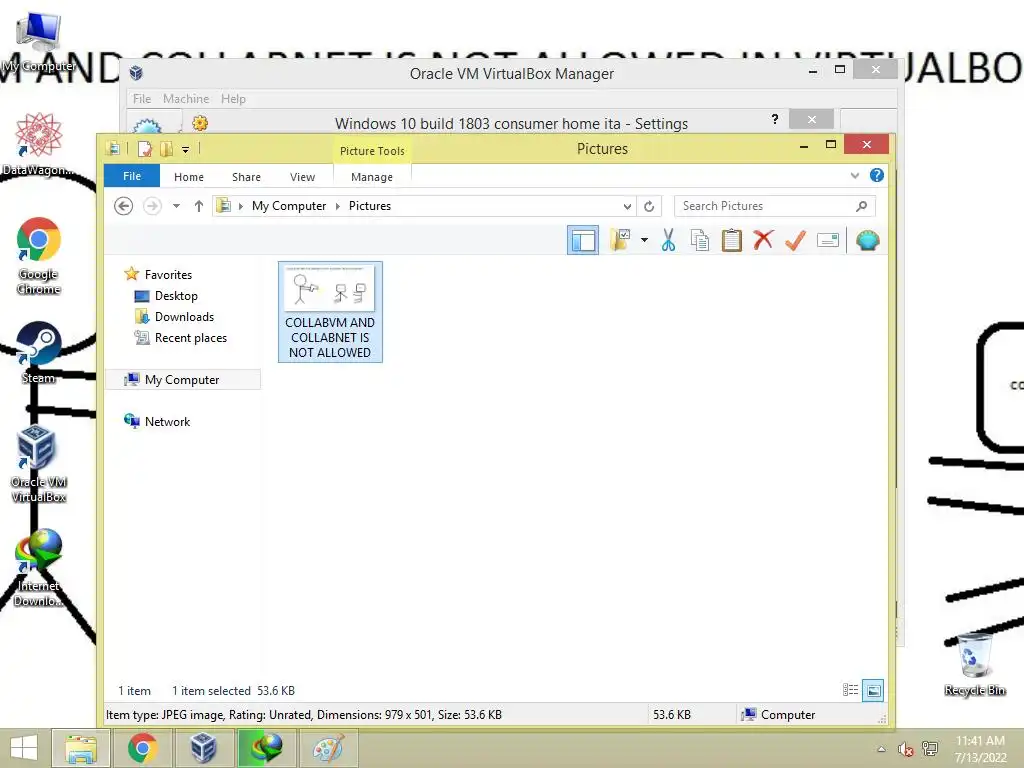This screenshot has width=1024, height=768.
Task: Open the folder options toolbar icon
Action: click(620, 240)
